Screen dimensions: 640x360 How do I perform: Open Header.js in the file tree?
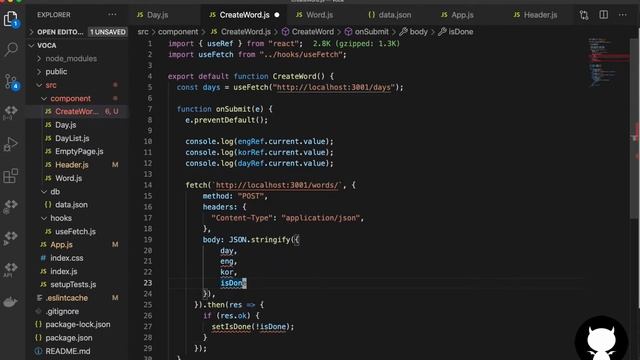(x=71, y=165)
